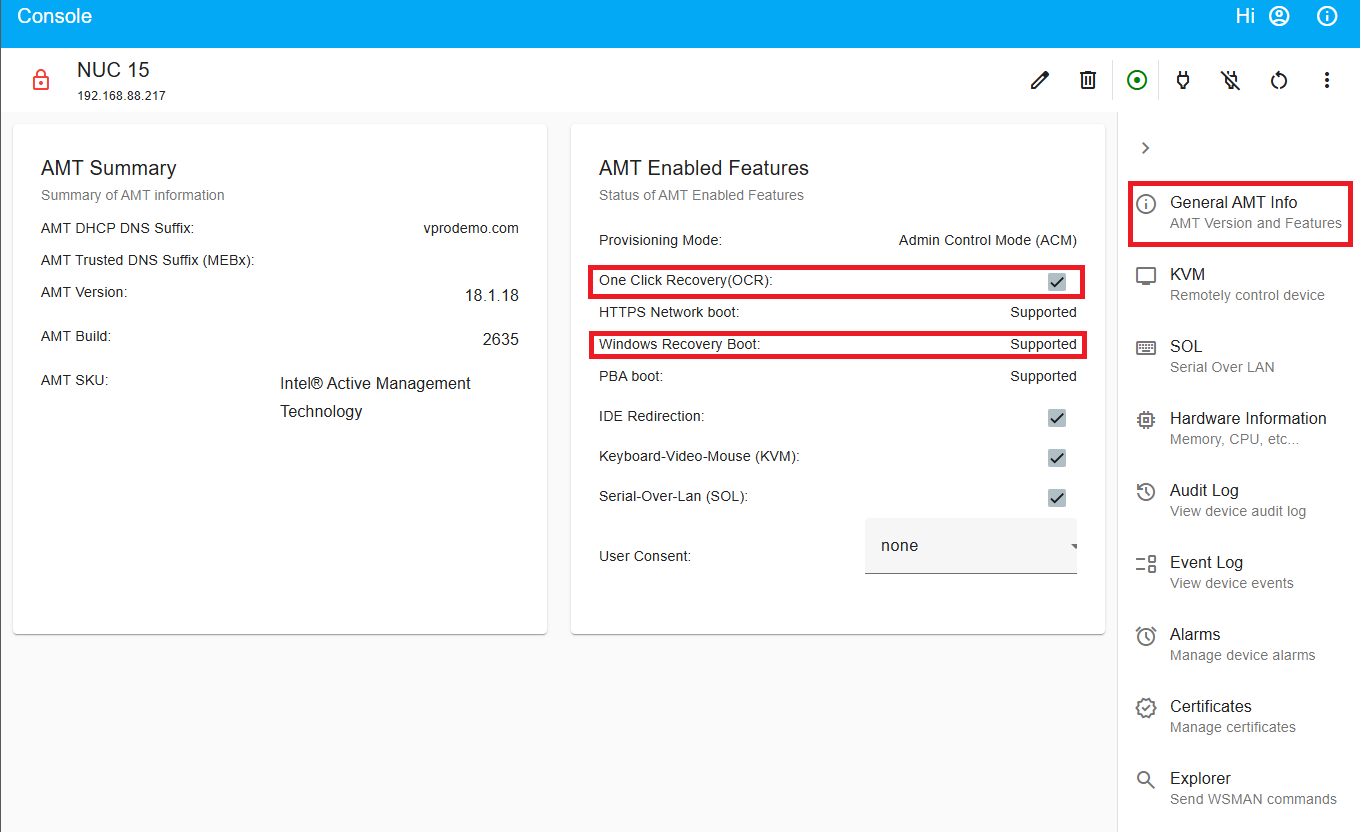The height and width of the screenshot is (832, 1360).
Task: Open the three-dot overflow menu
Action: pos(1327,80)
